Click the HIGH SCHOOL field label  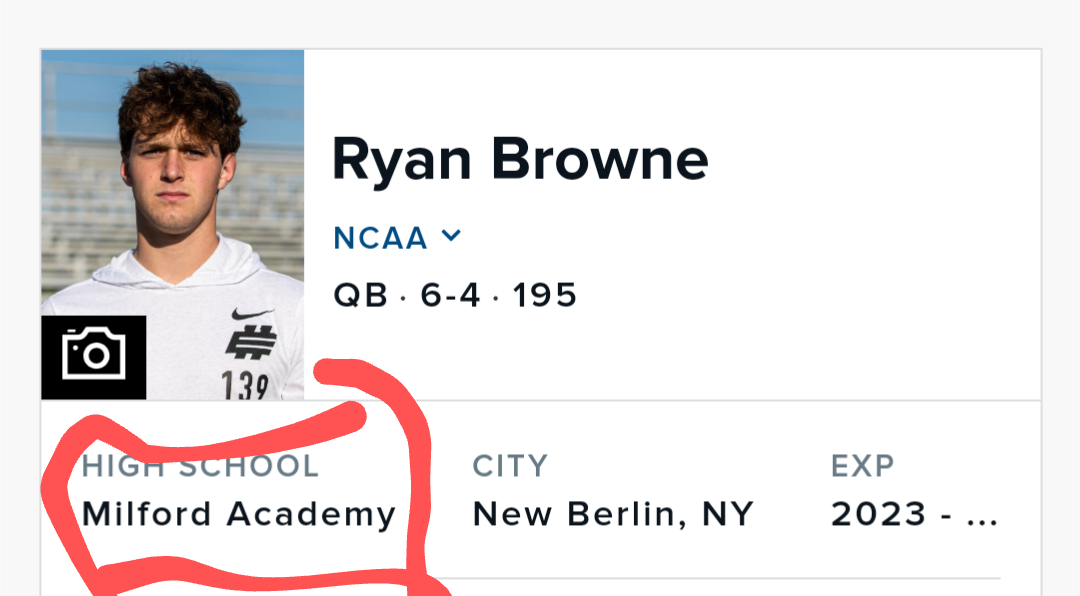pos(200,466)
